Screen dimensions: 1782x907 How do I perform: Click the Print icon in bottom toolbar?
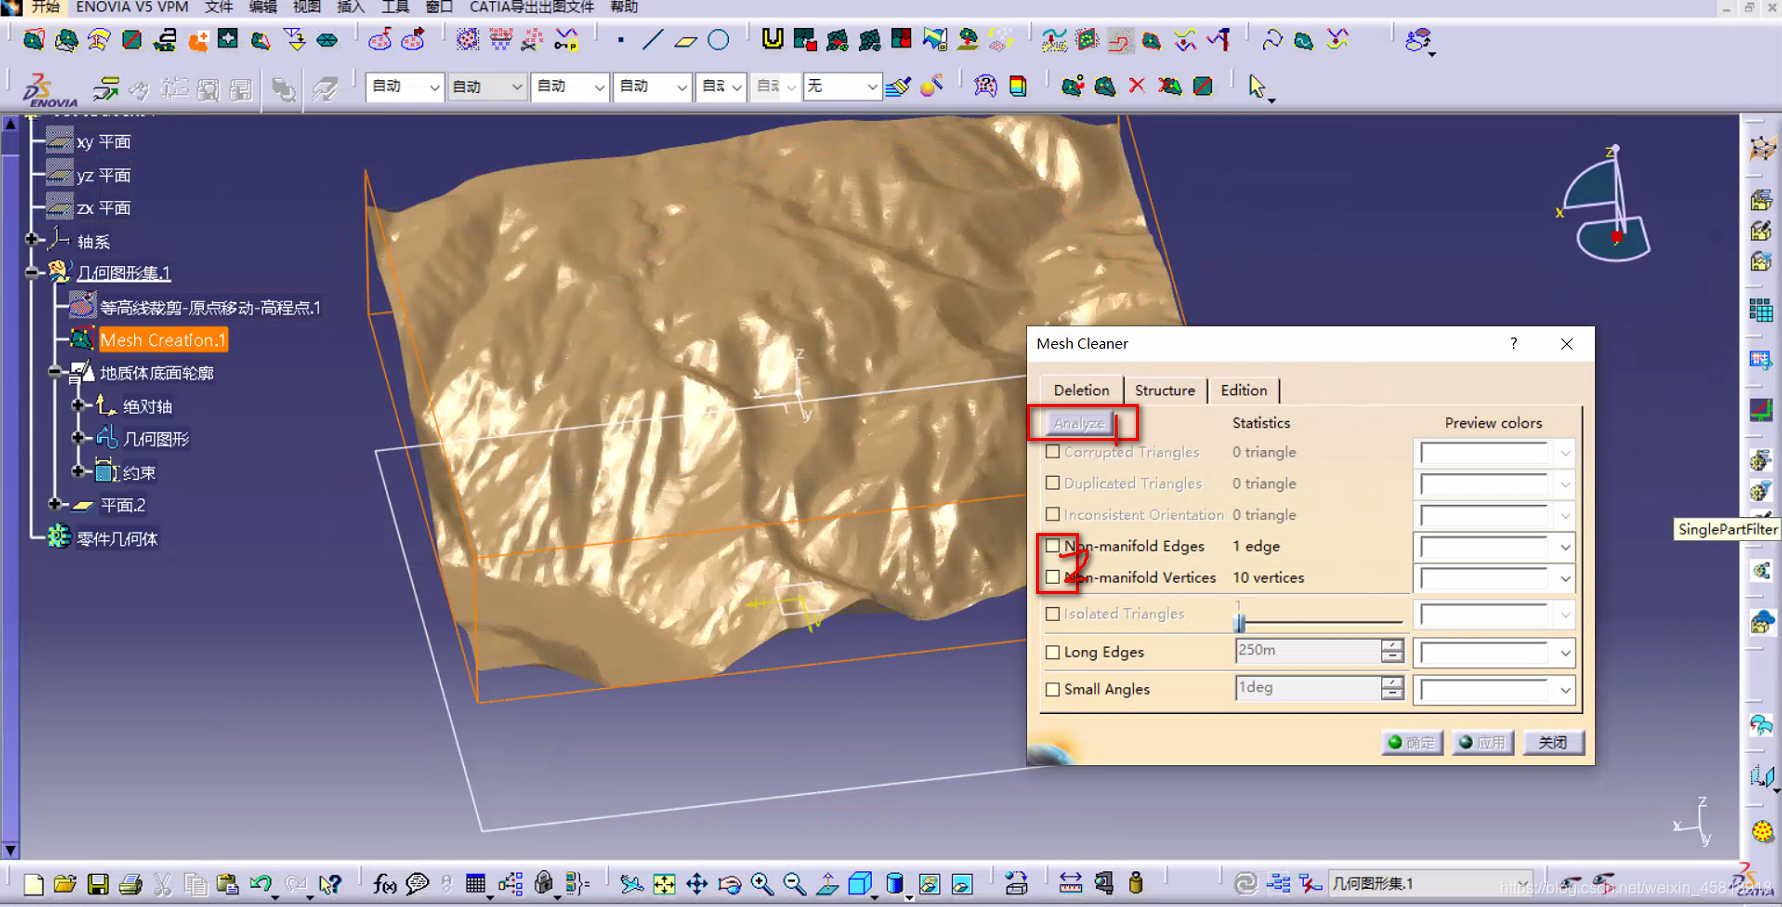pyautogui.click(x=130, y=884)
